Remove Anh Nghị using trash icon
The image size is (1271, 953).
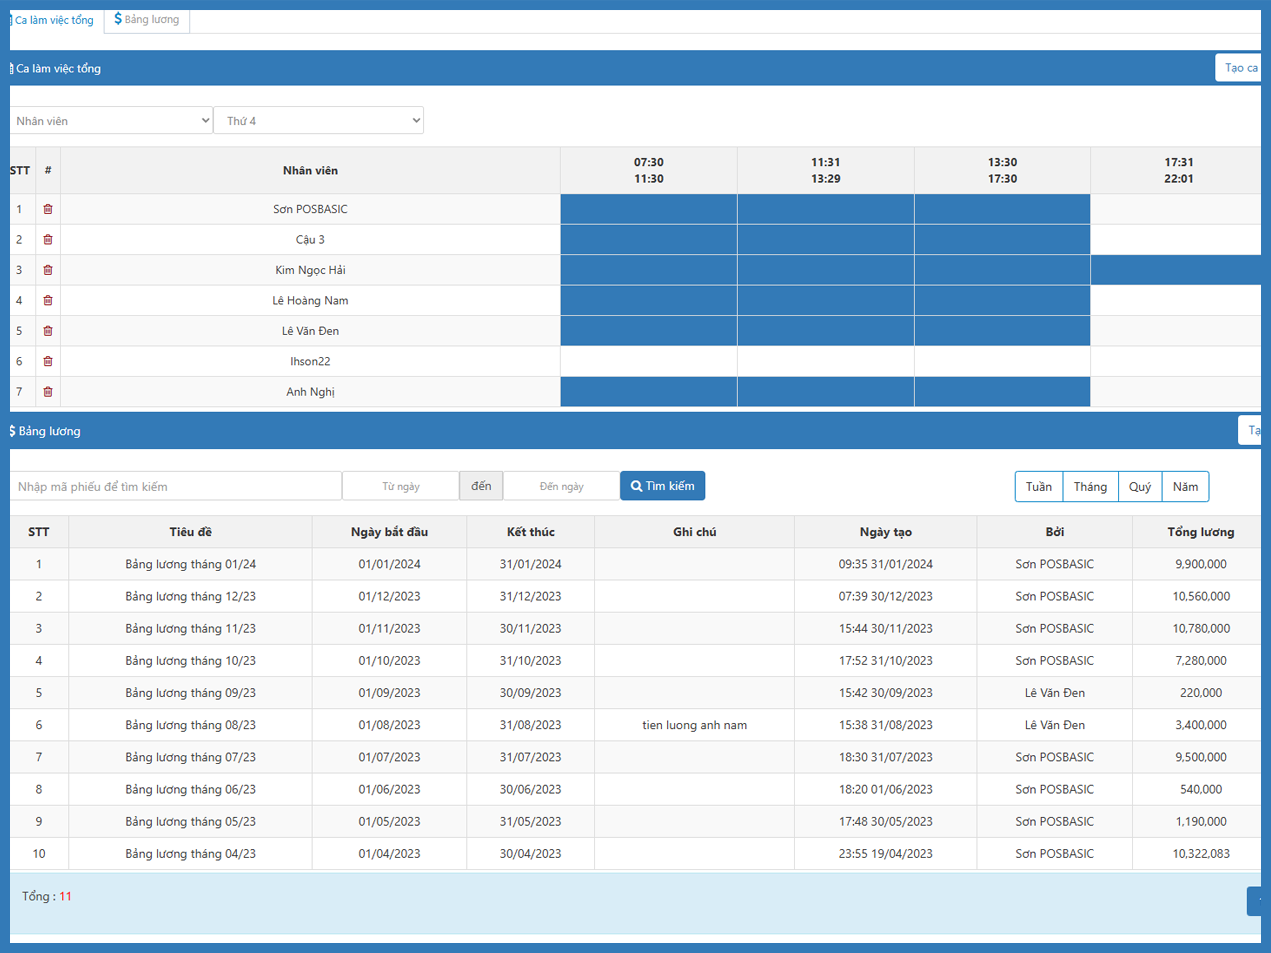point(48,392)
